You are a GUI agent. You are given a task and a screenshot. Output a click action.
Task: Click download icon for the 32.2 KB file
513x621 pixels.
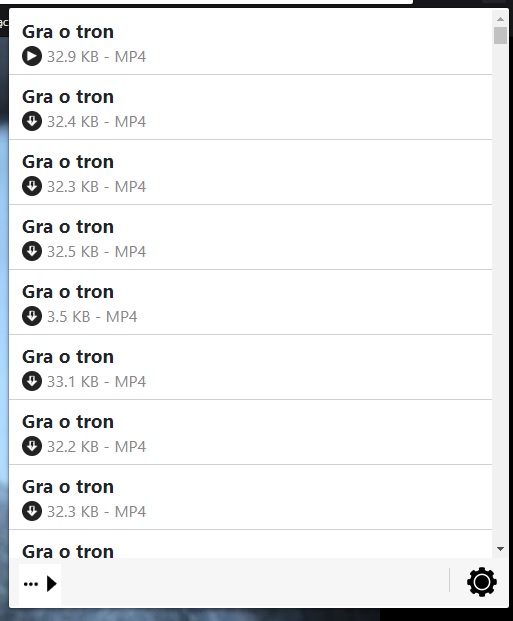pyautogui.click(x=32, y=446)
